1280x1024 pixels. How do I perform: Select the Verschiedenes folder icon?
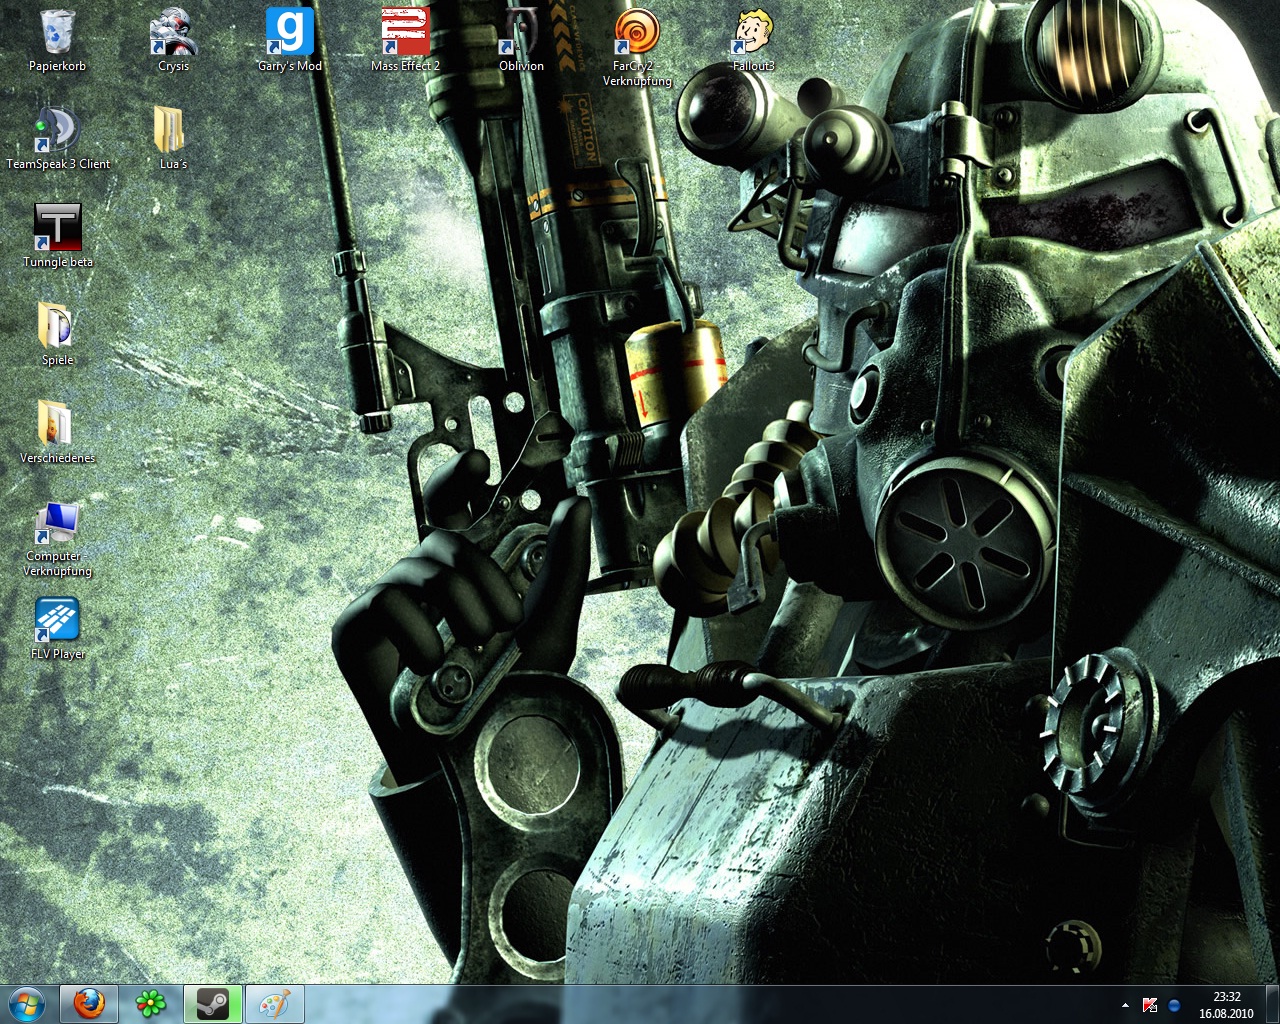pos(57,432)
